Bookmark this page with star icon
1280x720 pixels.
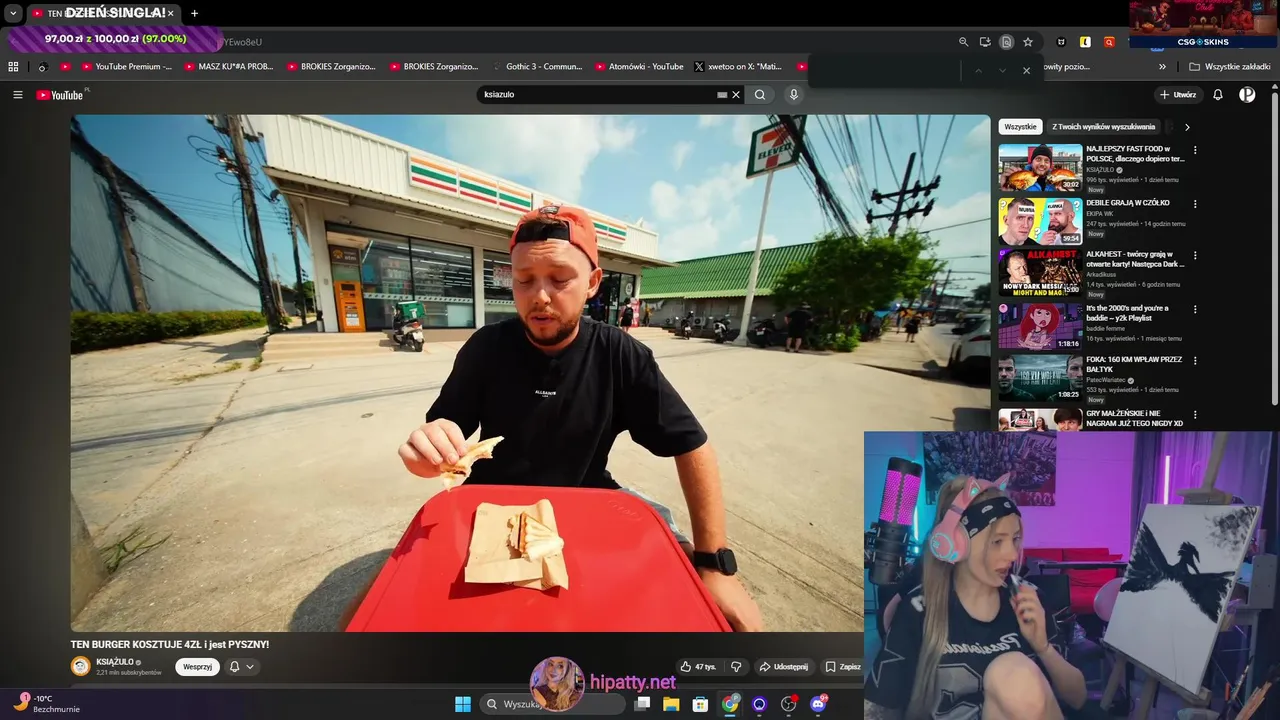(1028, 42)
